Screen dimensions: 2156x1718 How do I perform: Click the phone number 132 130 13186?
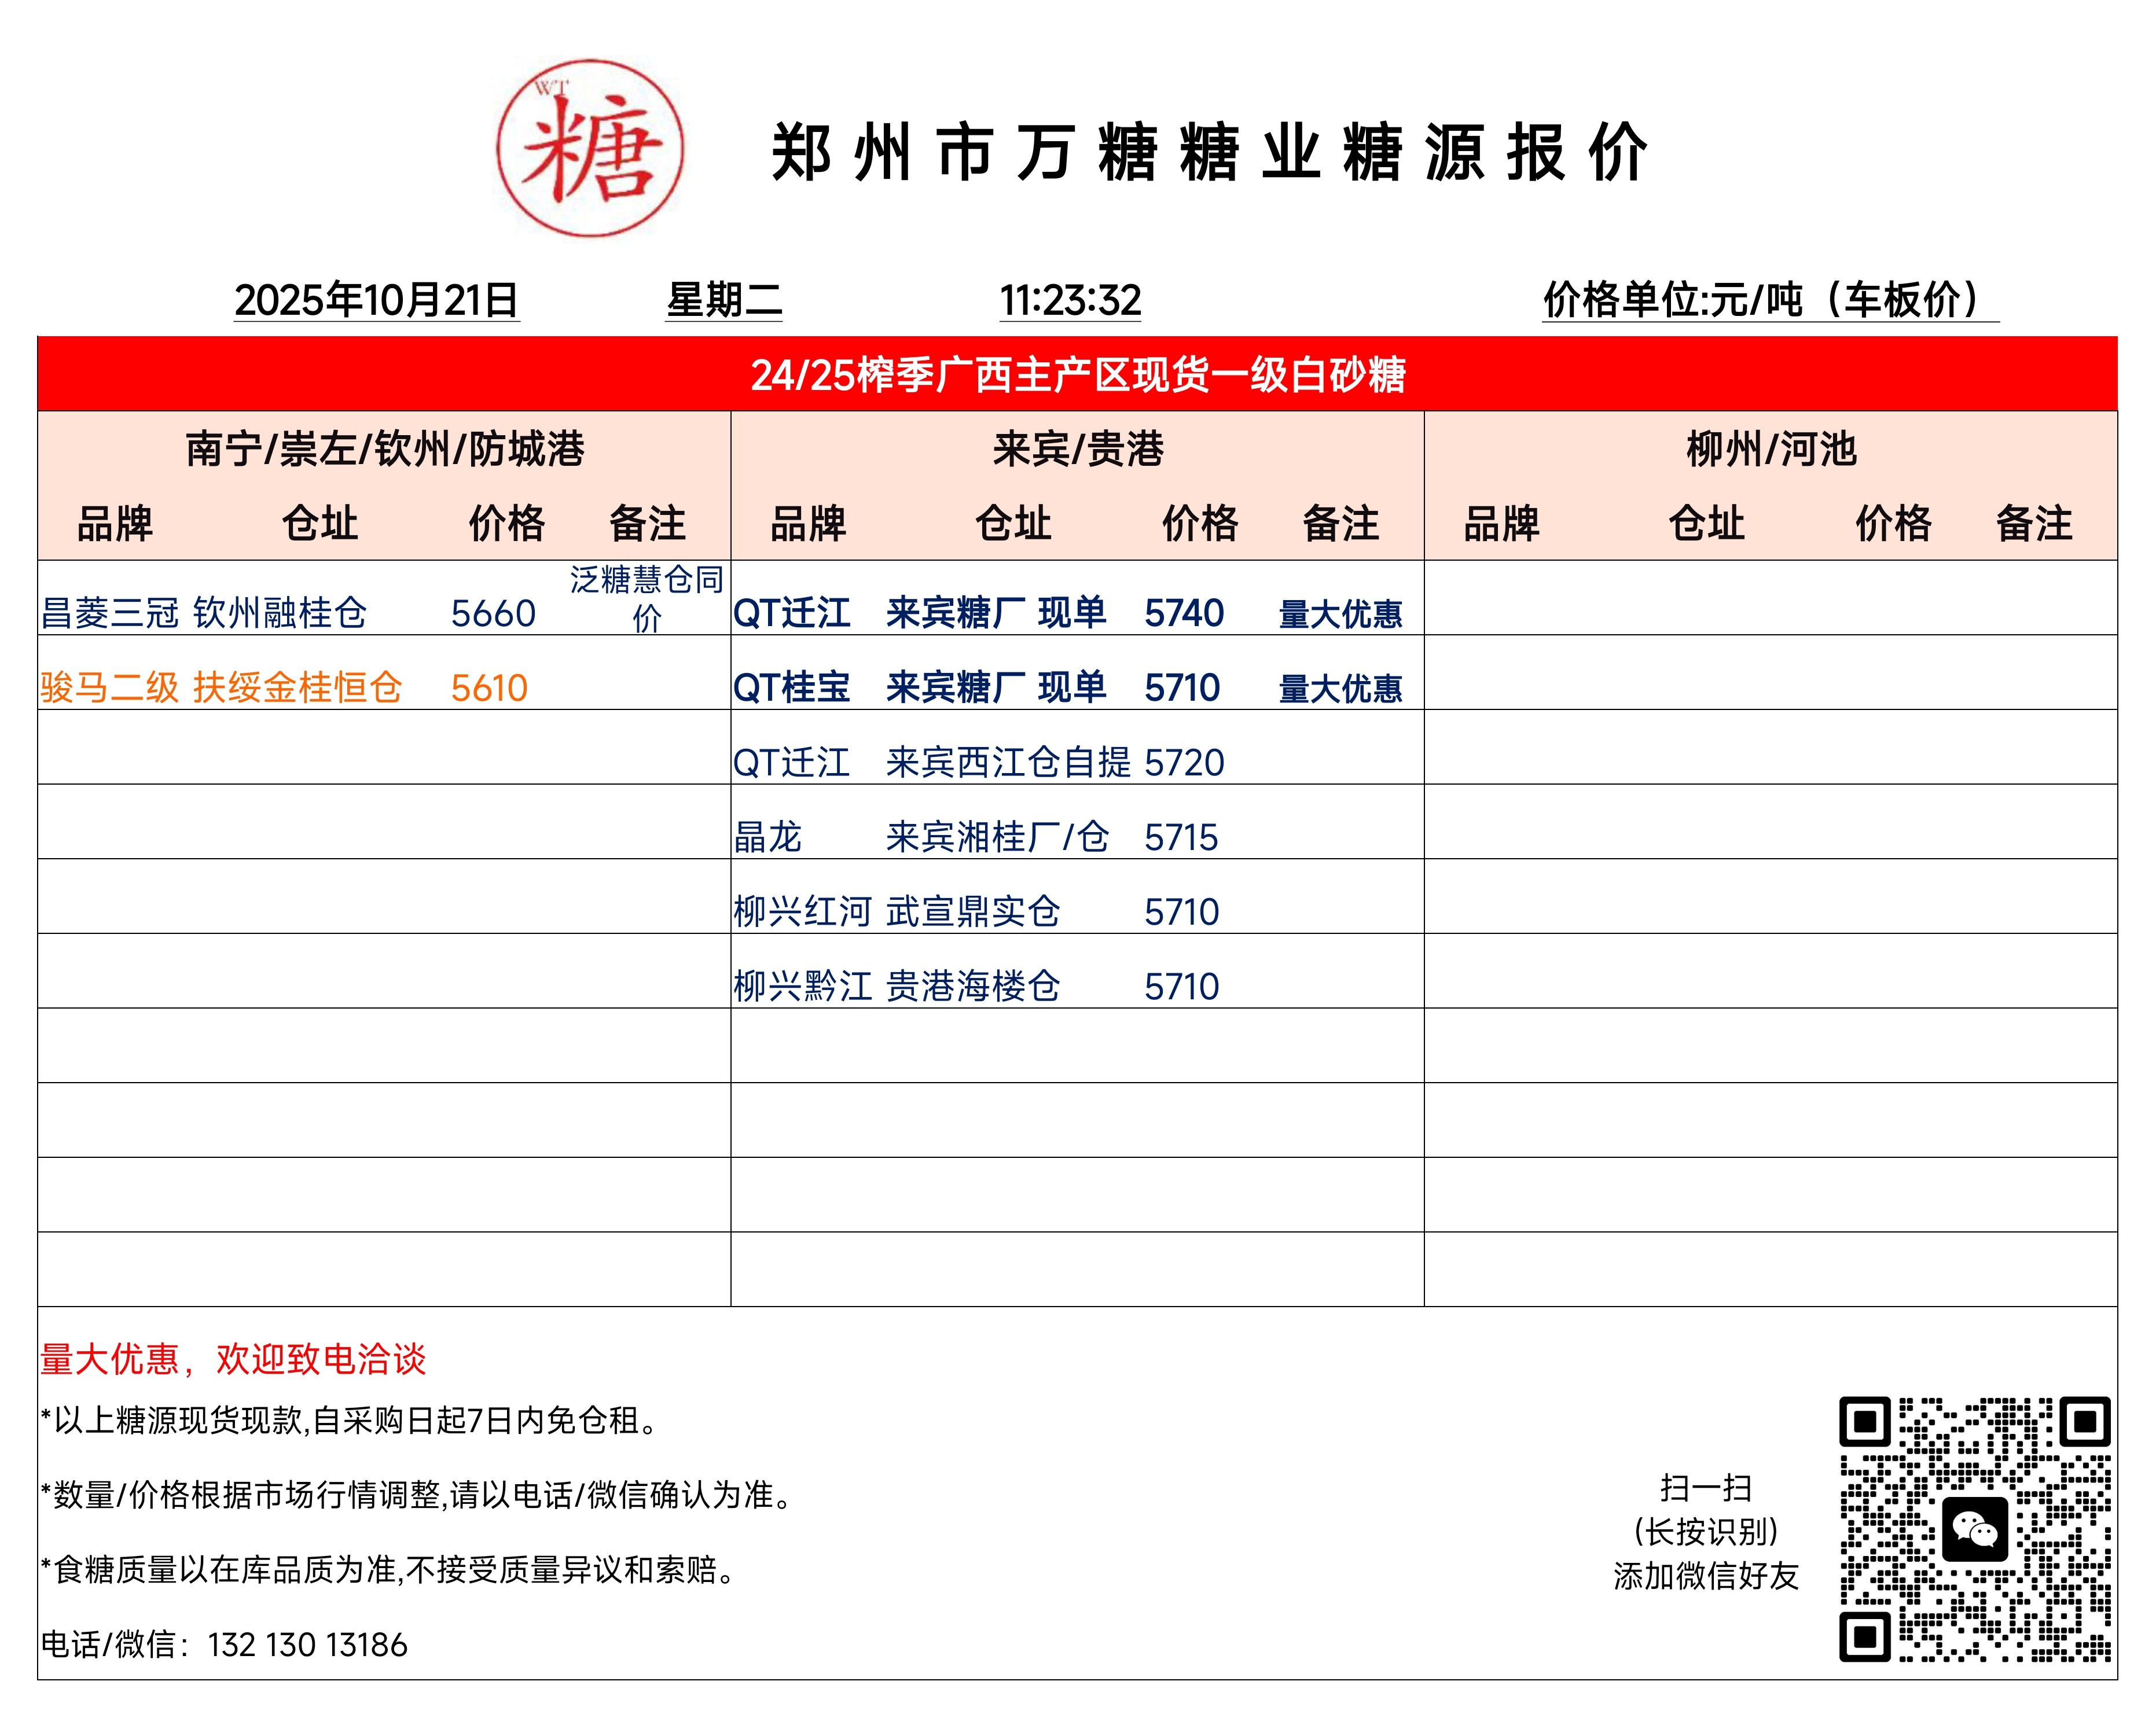point(307,1645)
